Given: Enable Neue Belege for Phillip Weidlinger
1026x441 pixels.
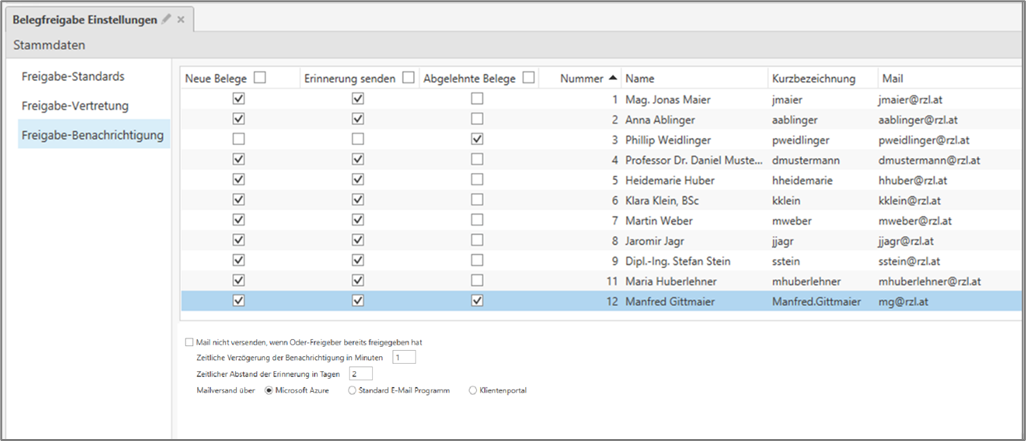Looking at the screenshot, I should 238,139.
